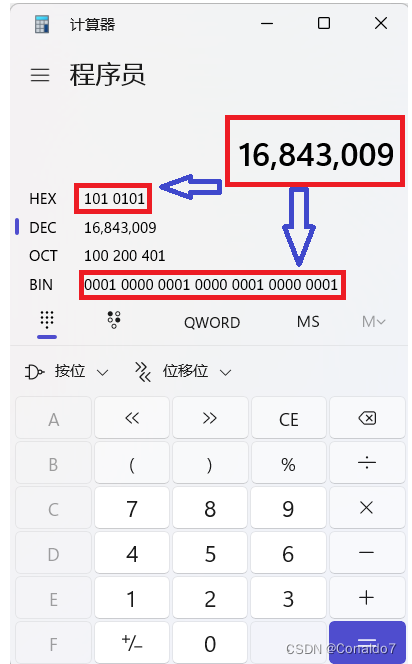Click the right shift >> key
The height and width of the screenshot is (664, 412).
[x=210, y=418]
